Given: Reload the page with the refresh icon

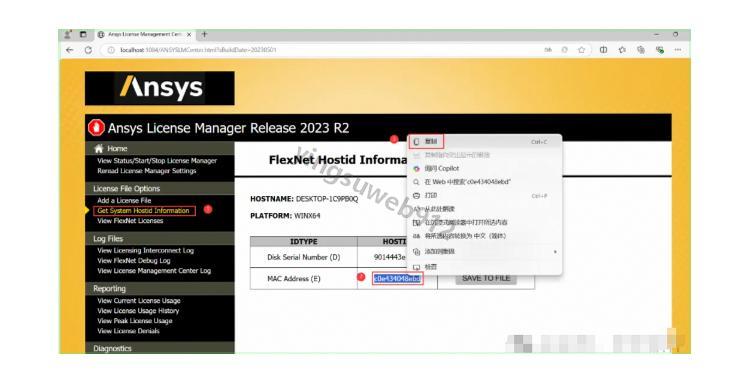Looking at the screenshot, I should (88, 50).
